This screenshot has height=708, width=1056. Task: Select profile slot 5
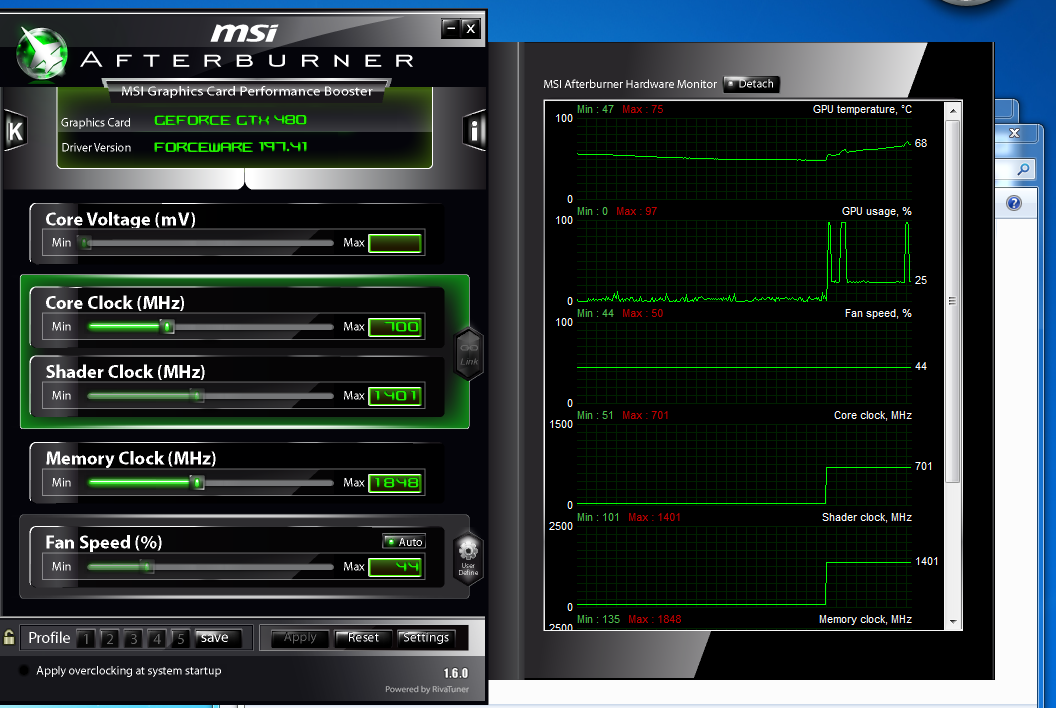180,638
